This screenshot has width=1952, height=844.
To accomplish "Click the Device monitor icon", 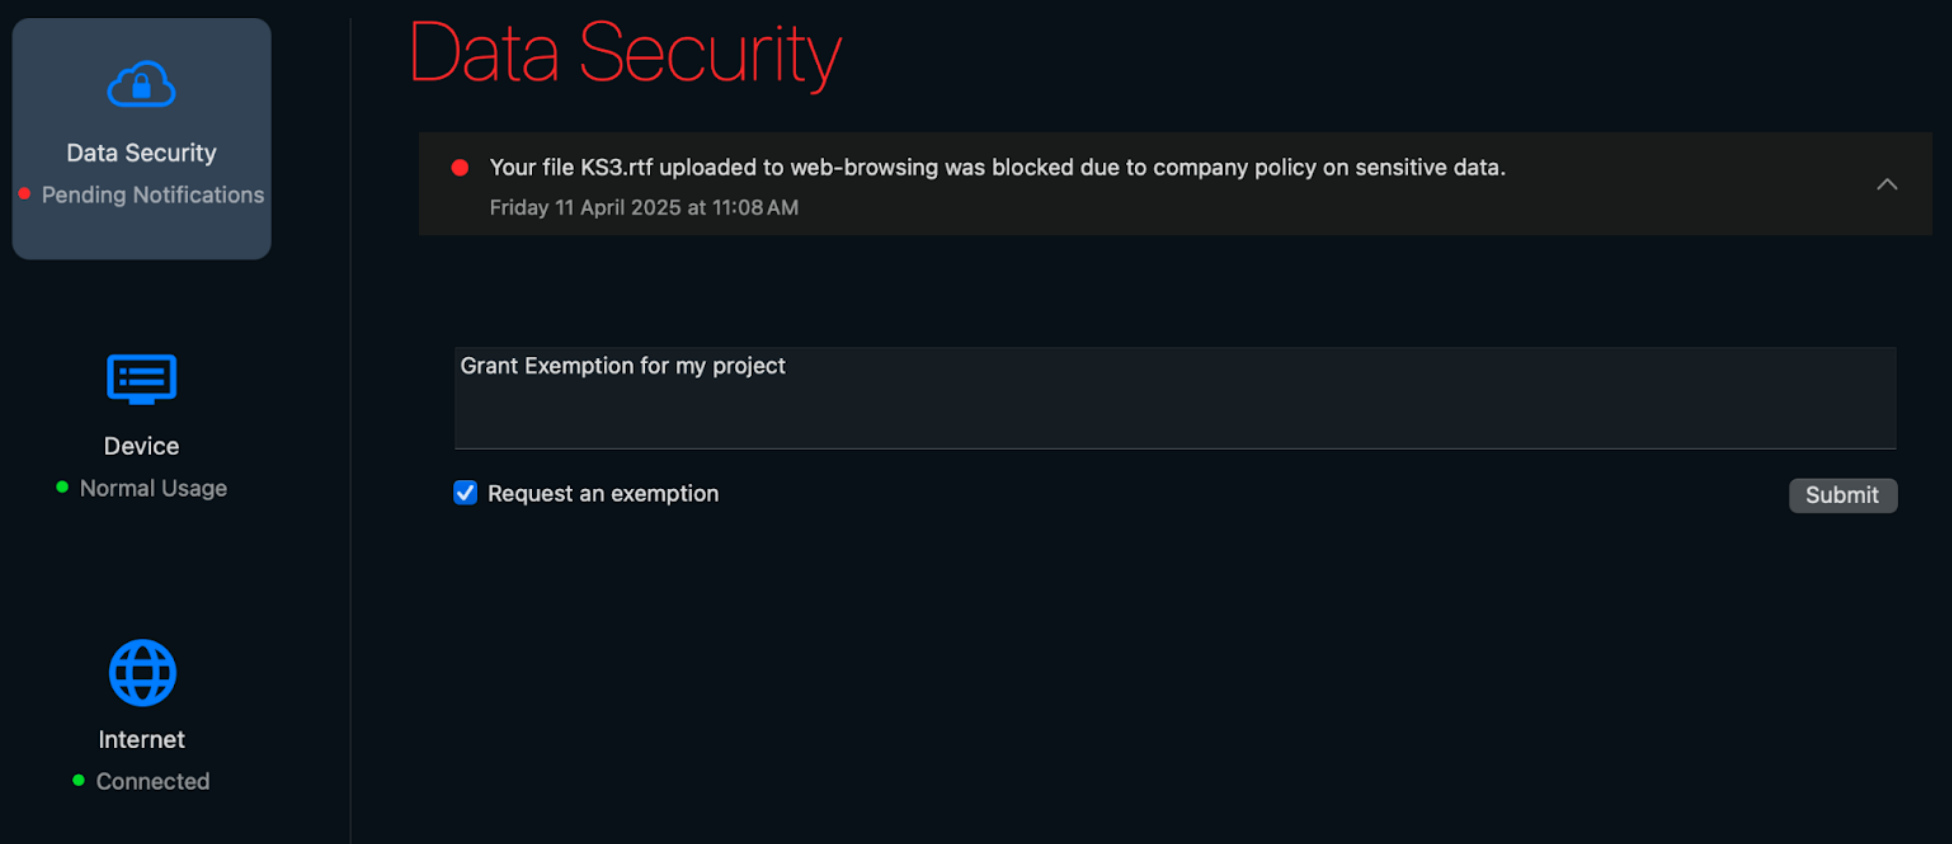I will (x=141, y=379).
